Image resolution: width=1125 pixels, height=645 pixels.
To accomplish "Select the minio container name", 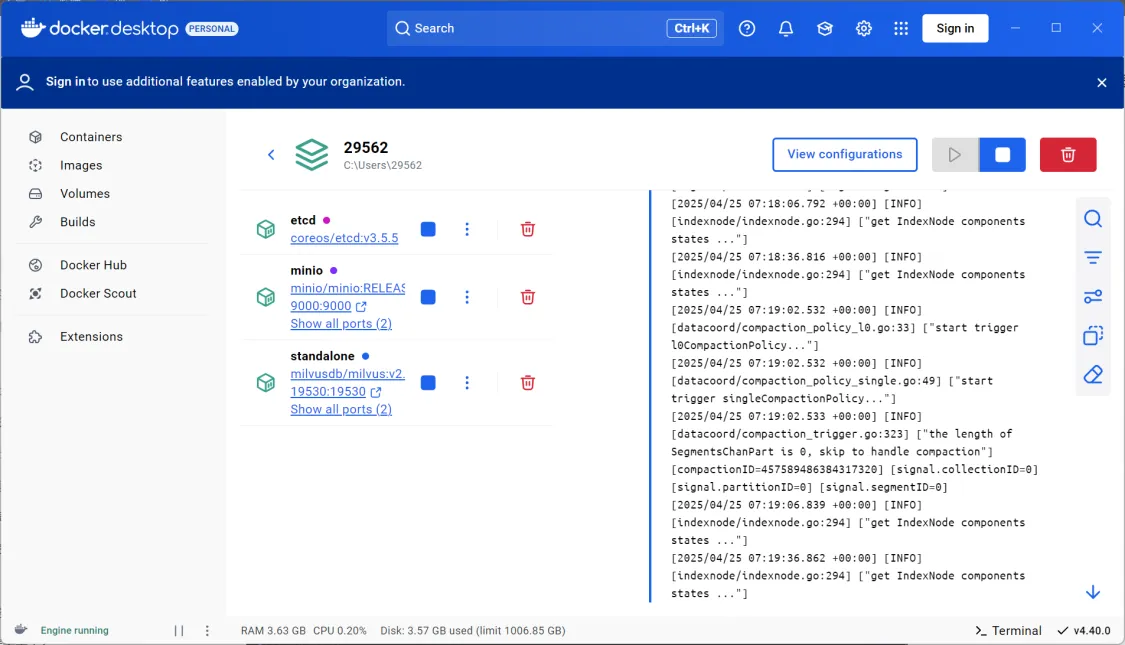I will pos(306,270).
